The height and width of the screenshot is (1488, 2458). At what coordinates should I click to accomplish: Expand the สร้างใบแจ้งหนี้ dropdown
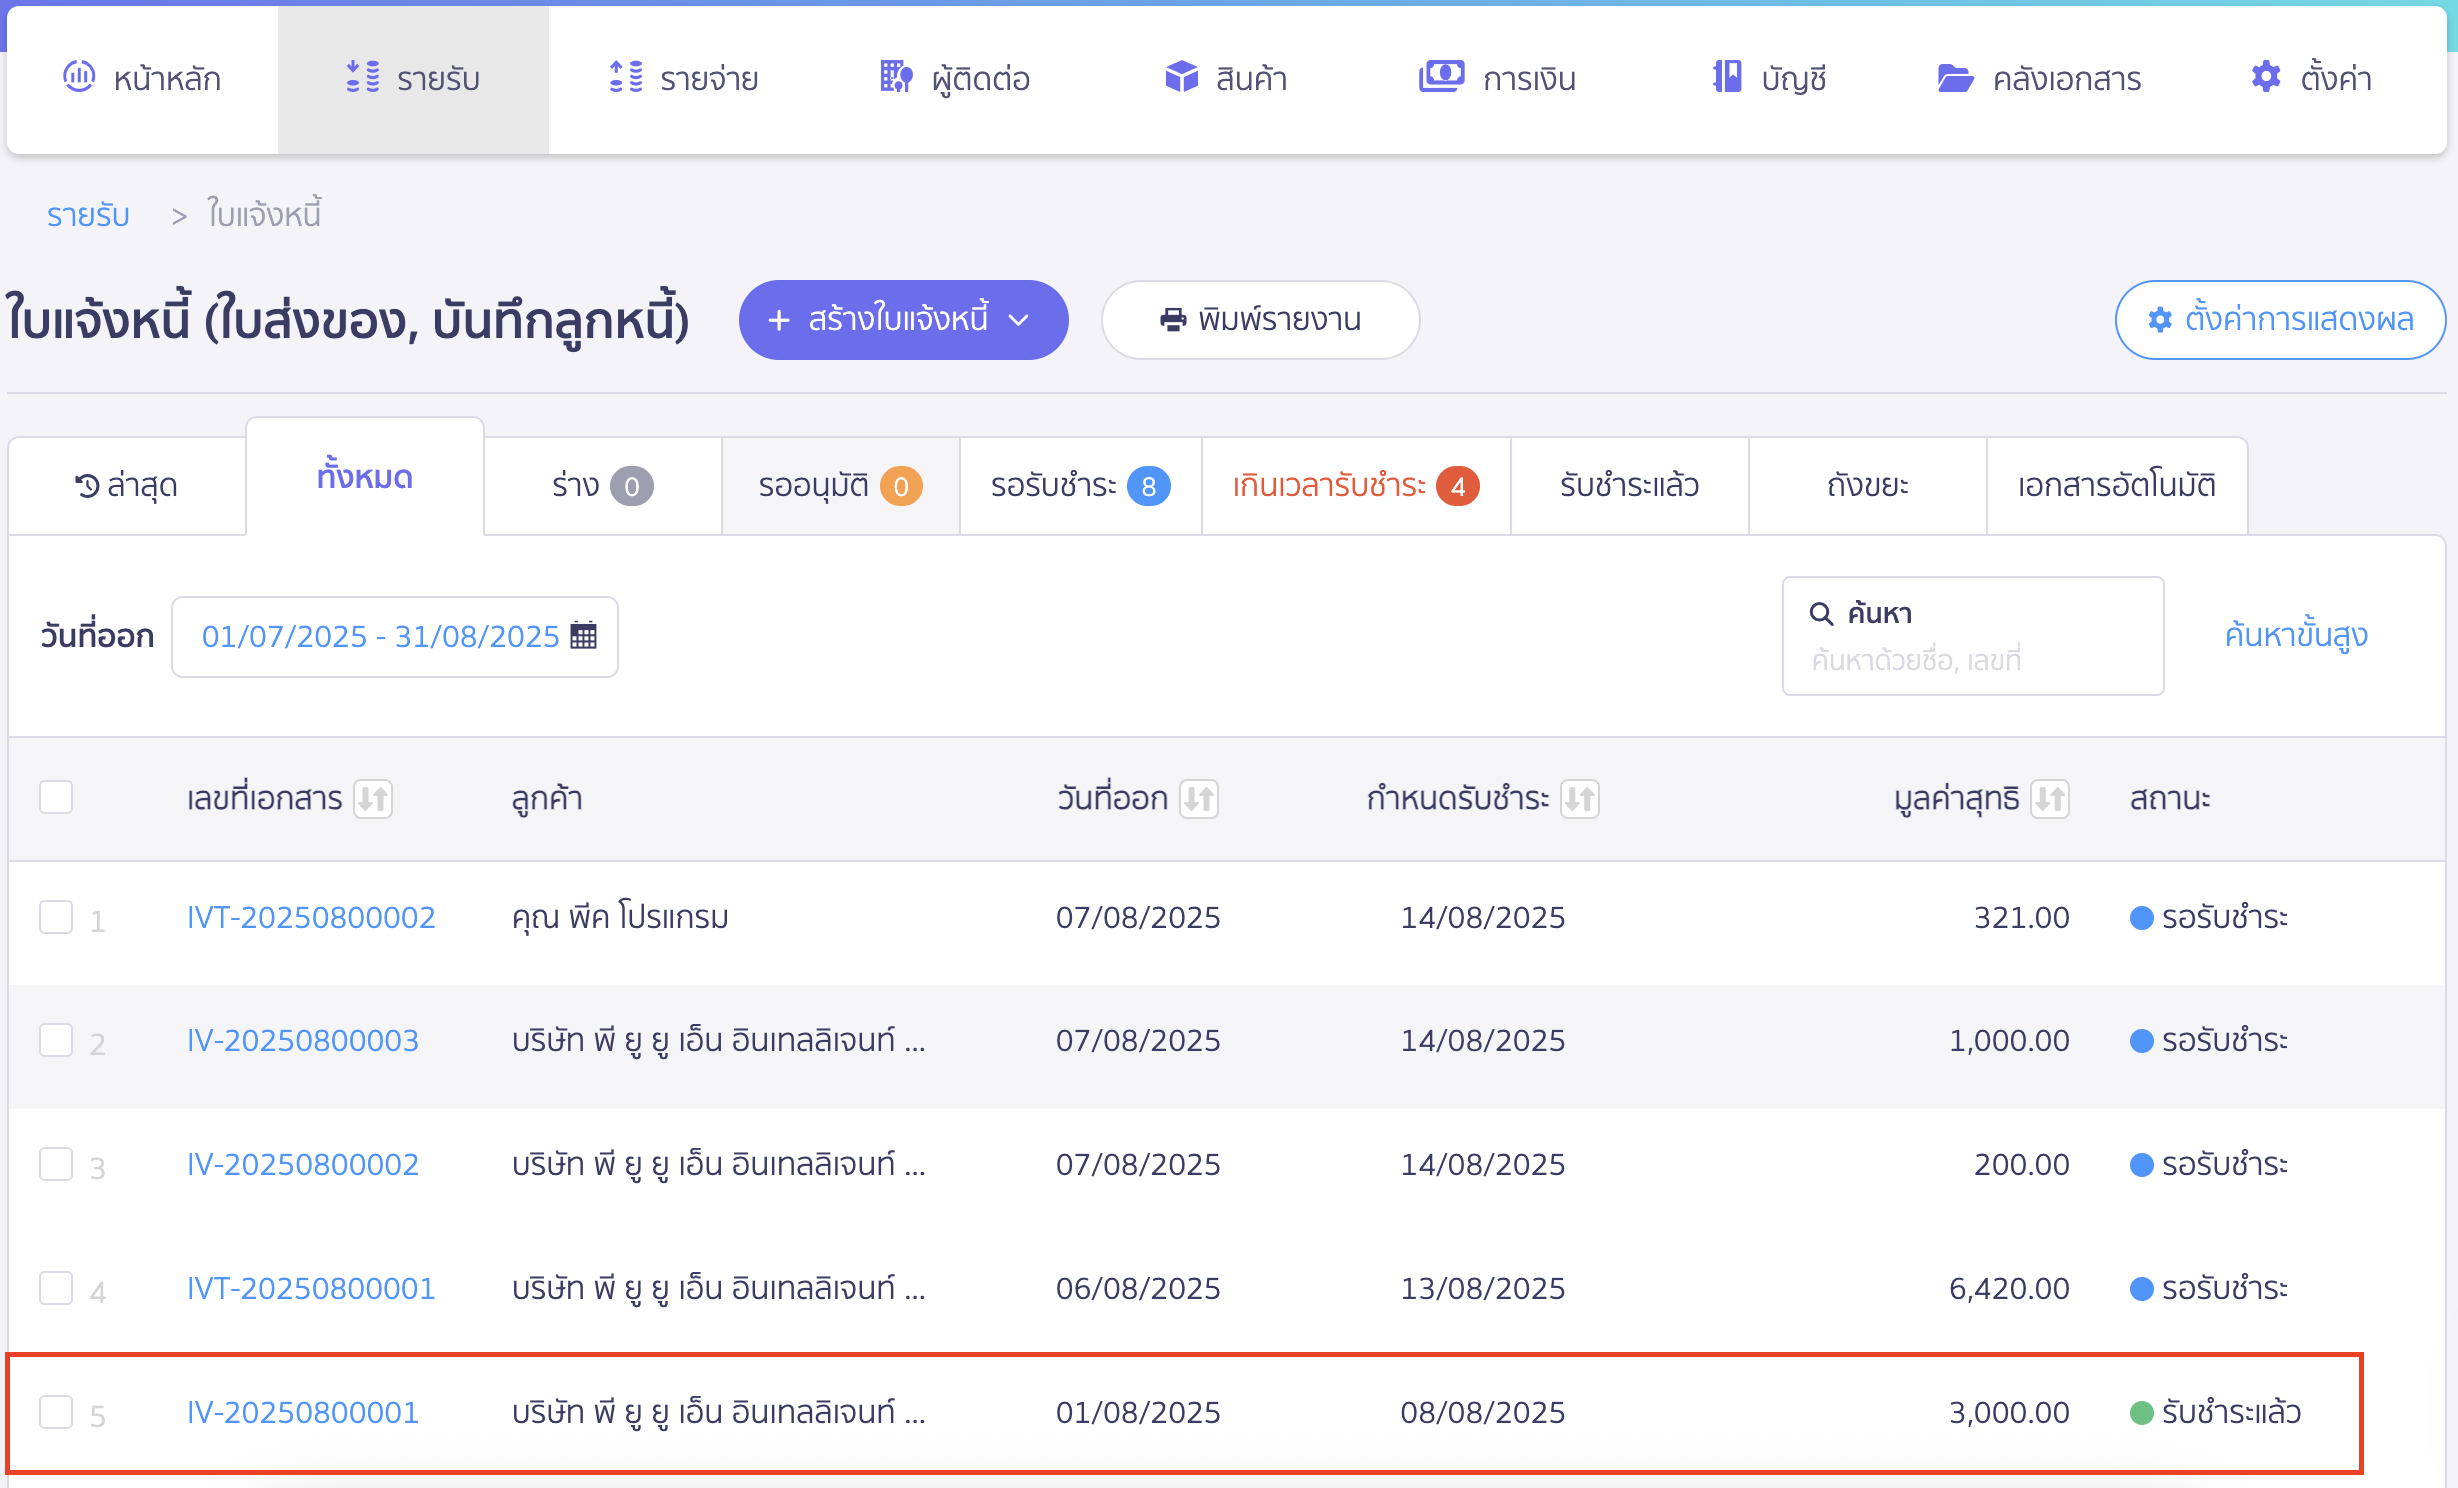903,320
